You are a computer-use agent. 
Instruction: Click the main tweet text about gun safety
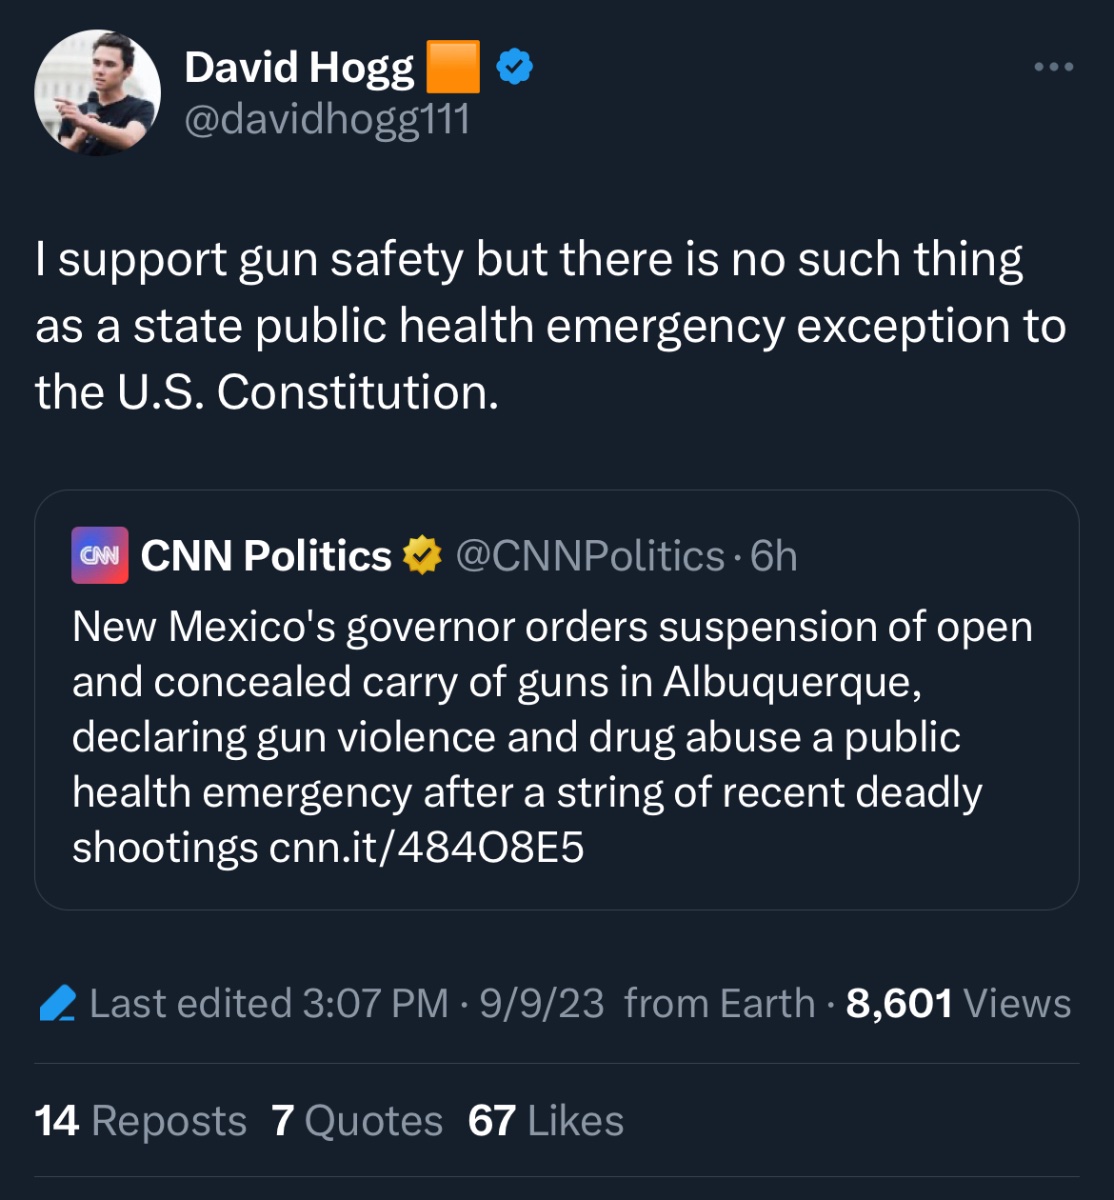click(551, 326)
